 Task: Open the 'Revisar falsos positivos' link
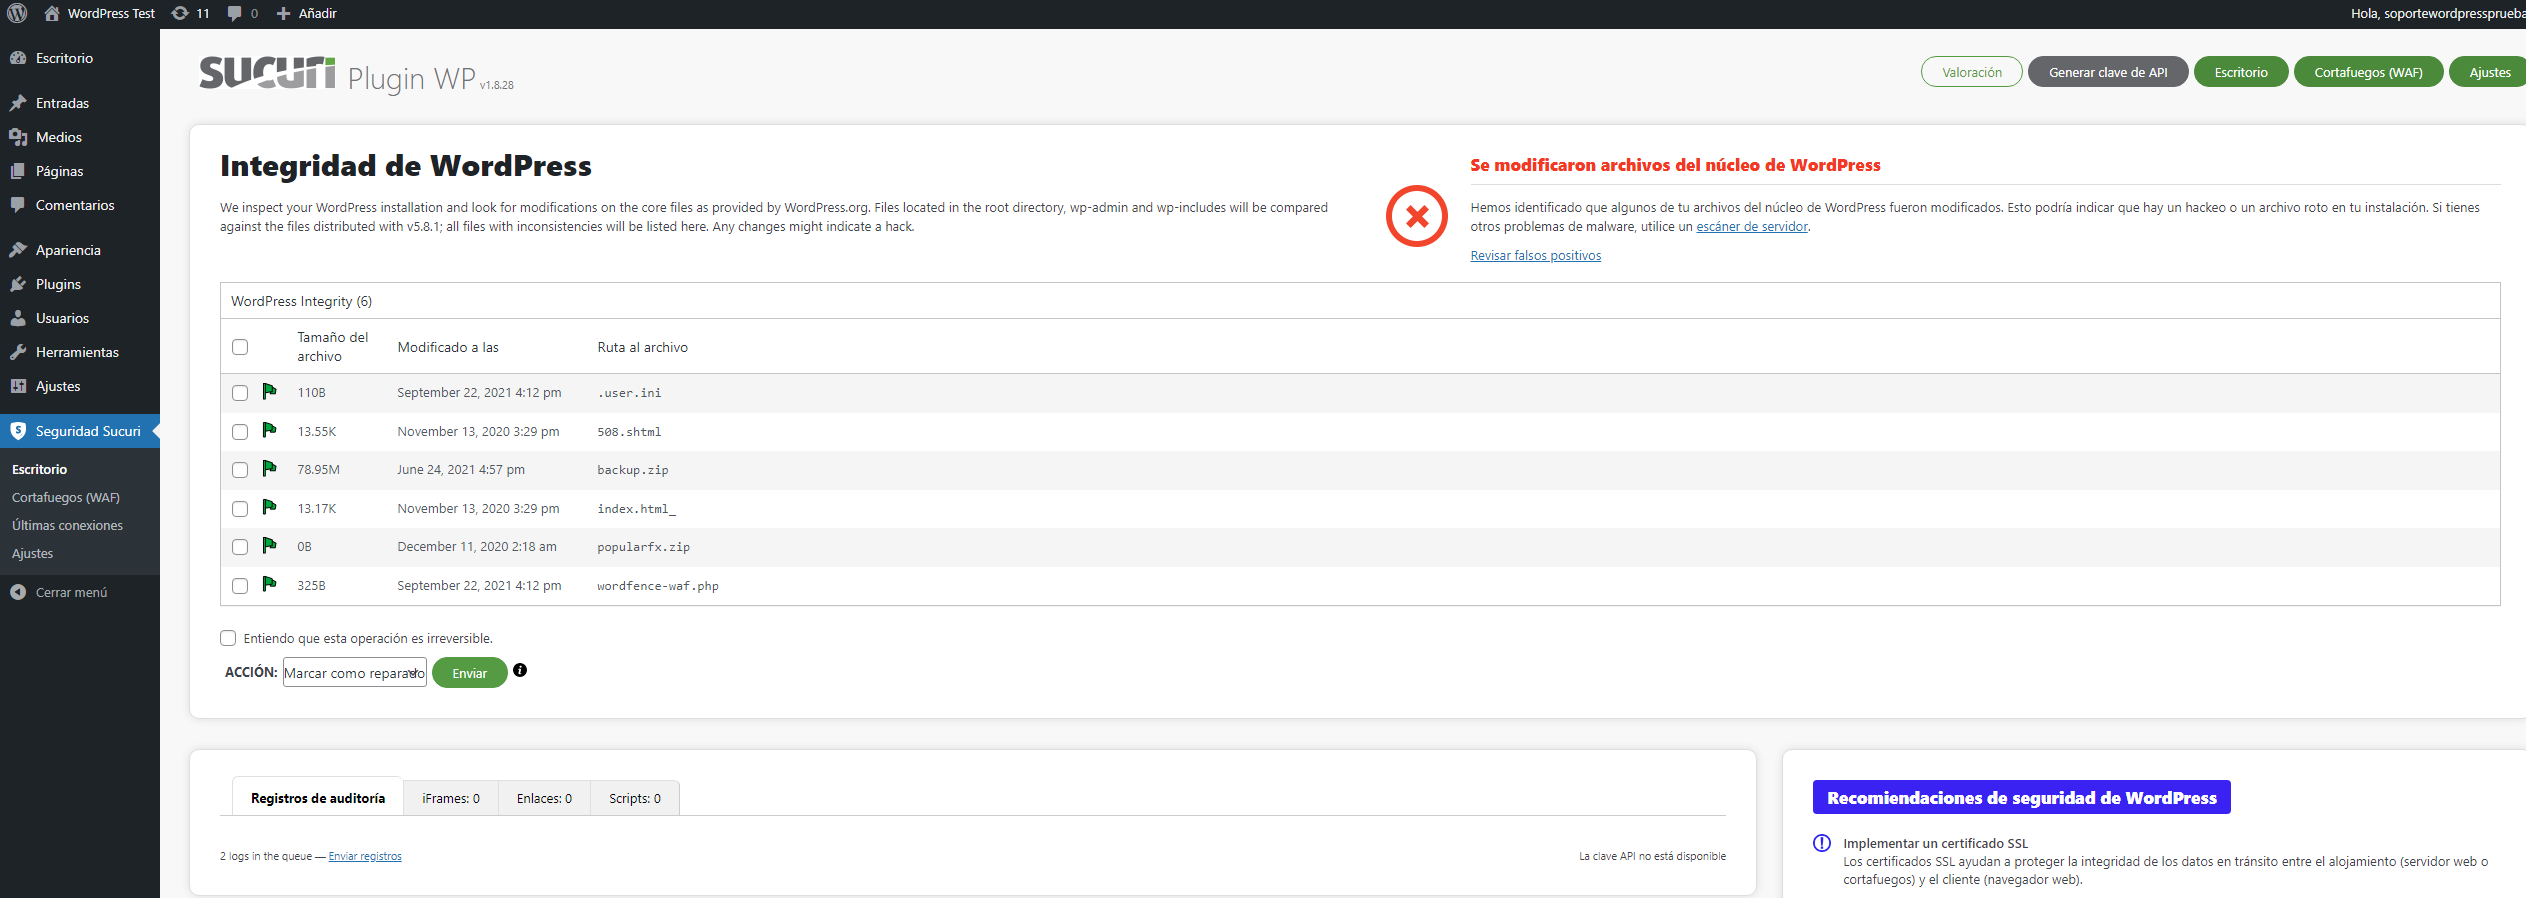click(x=1535, y=256)
